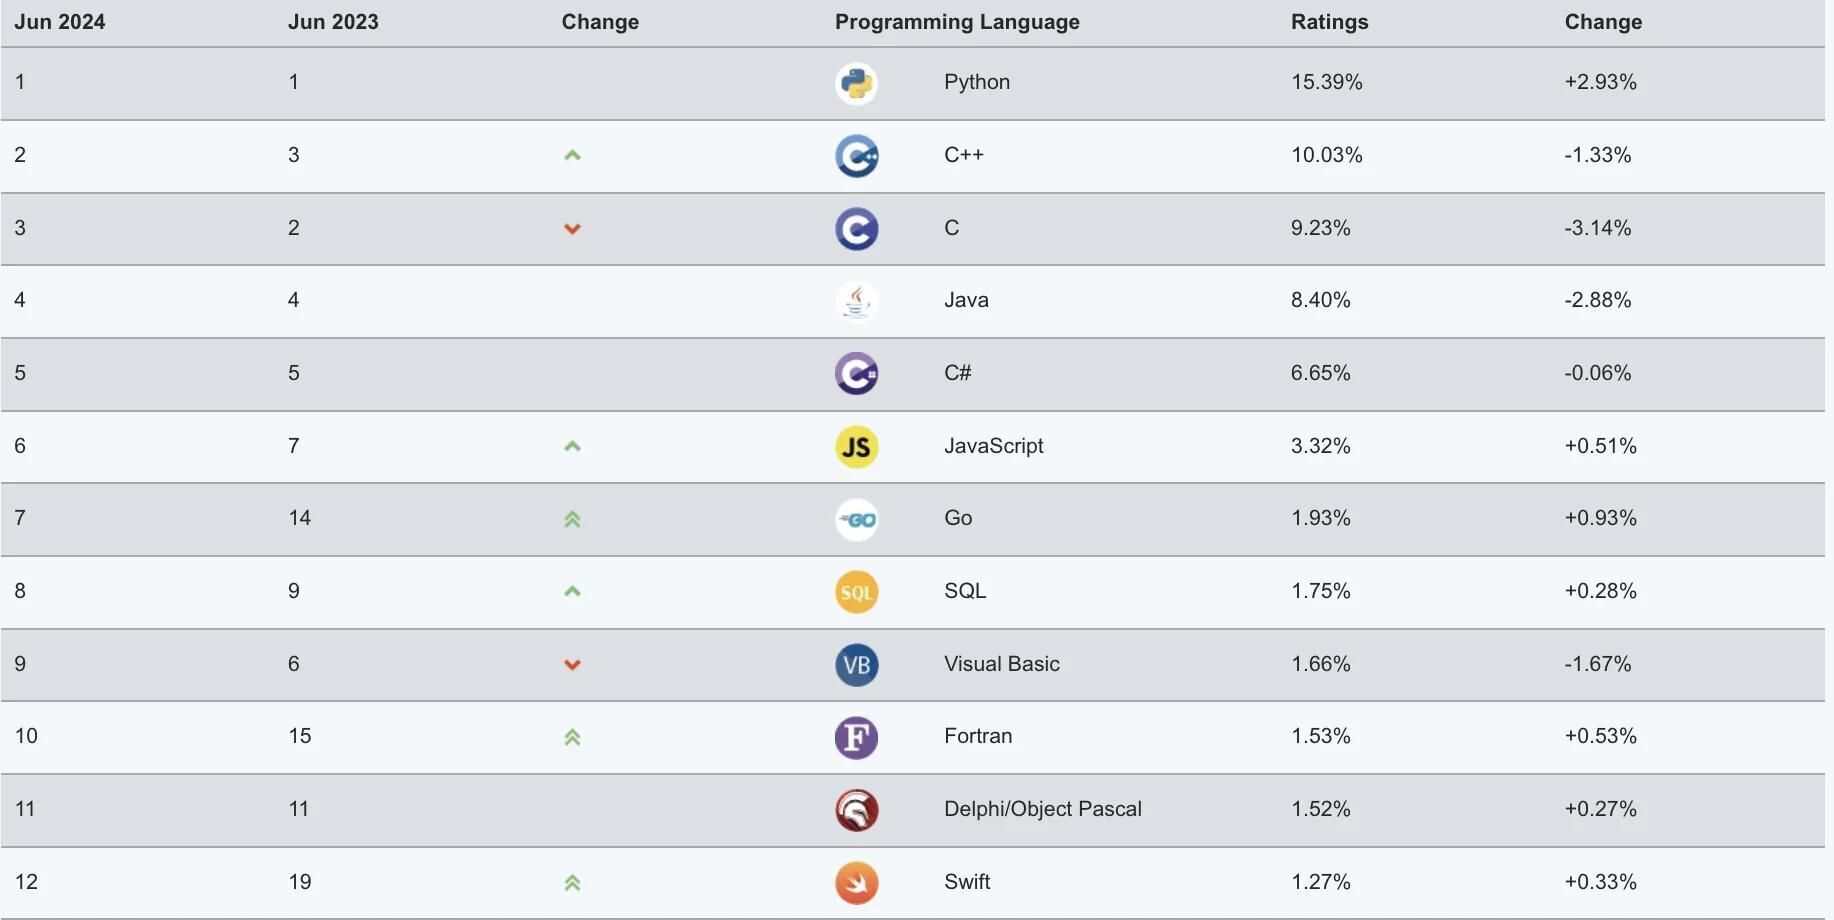Click the orange SQL icon
Viewport: 1834px width, 920px height.
click(x=856, y=592)
